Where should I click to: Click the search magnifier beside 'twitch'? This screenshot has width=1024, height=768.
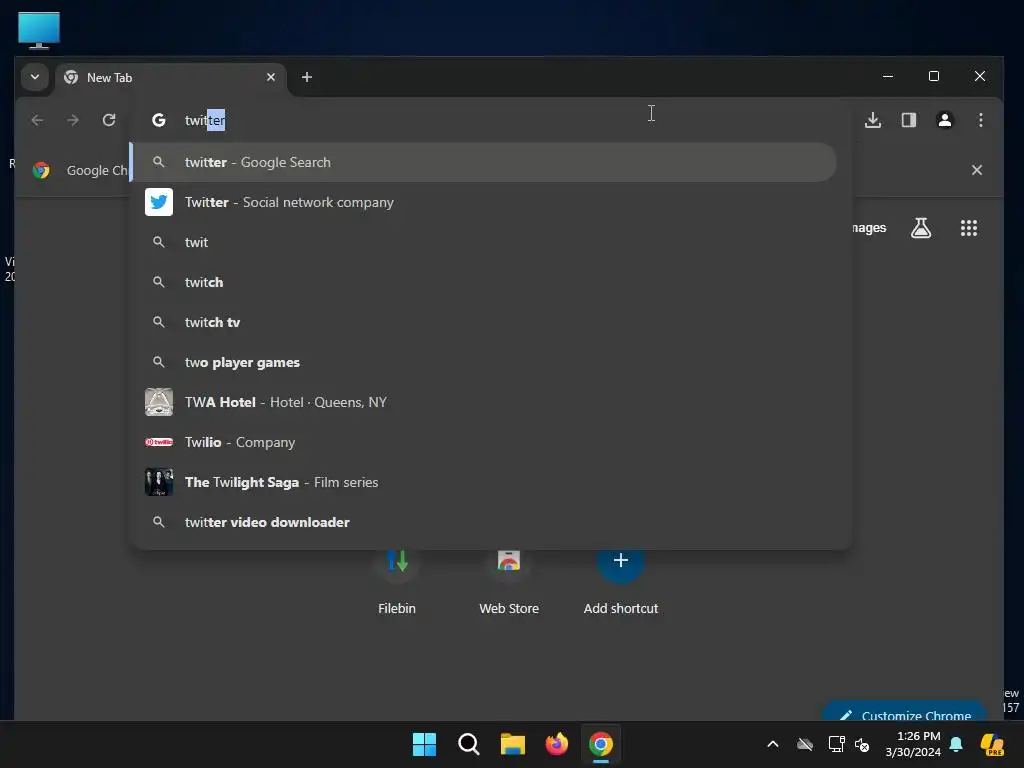tap(159, 282)
